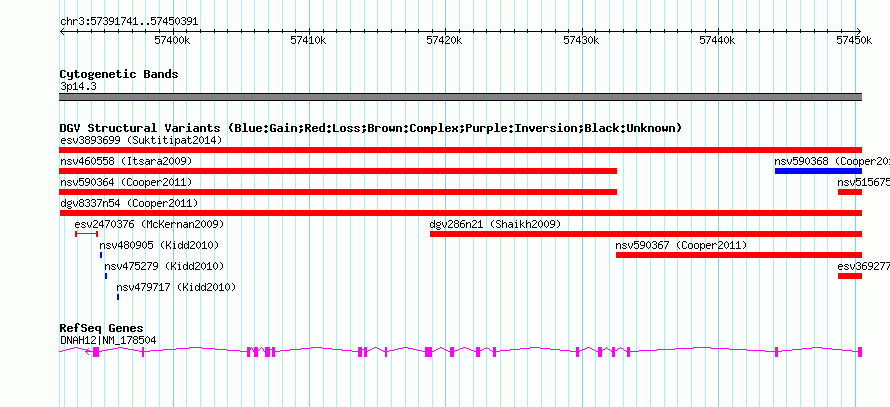Open the nsv590364 (Cooper2011) label
This screenshot has width=890, height=407.
pyautogui.click(x=126, y=182)
